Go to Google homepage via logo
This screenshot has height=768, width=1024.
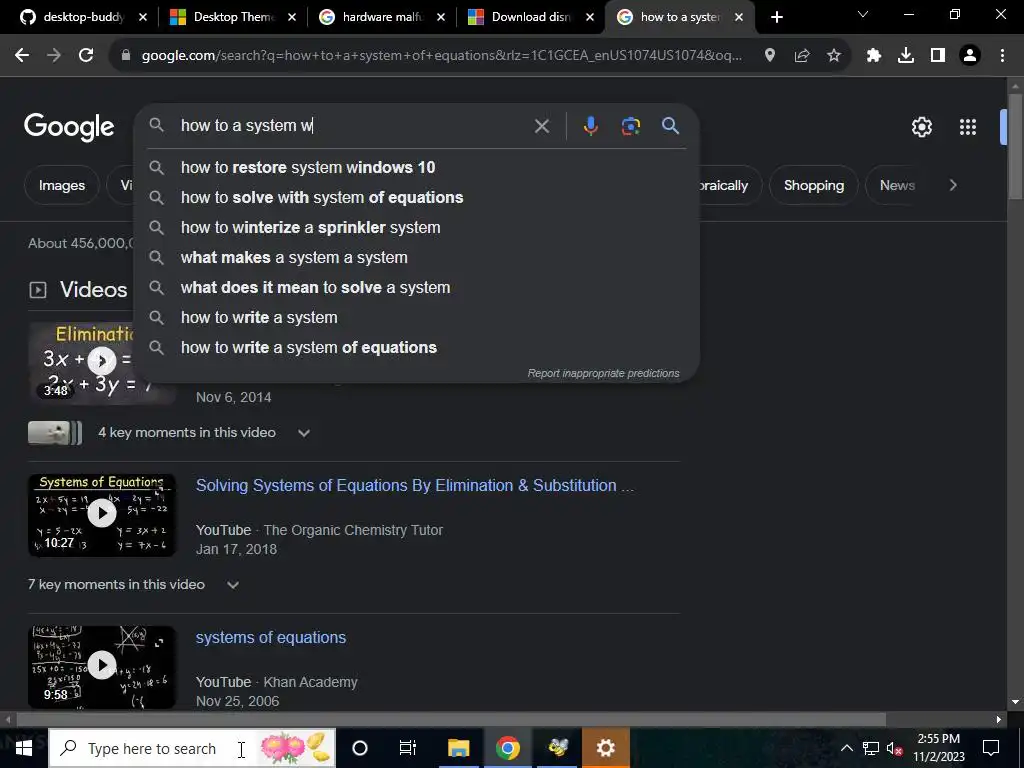tap(69, 127)
